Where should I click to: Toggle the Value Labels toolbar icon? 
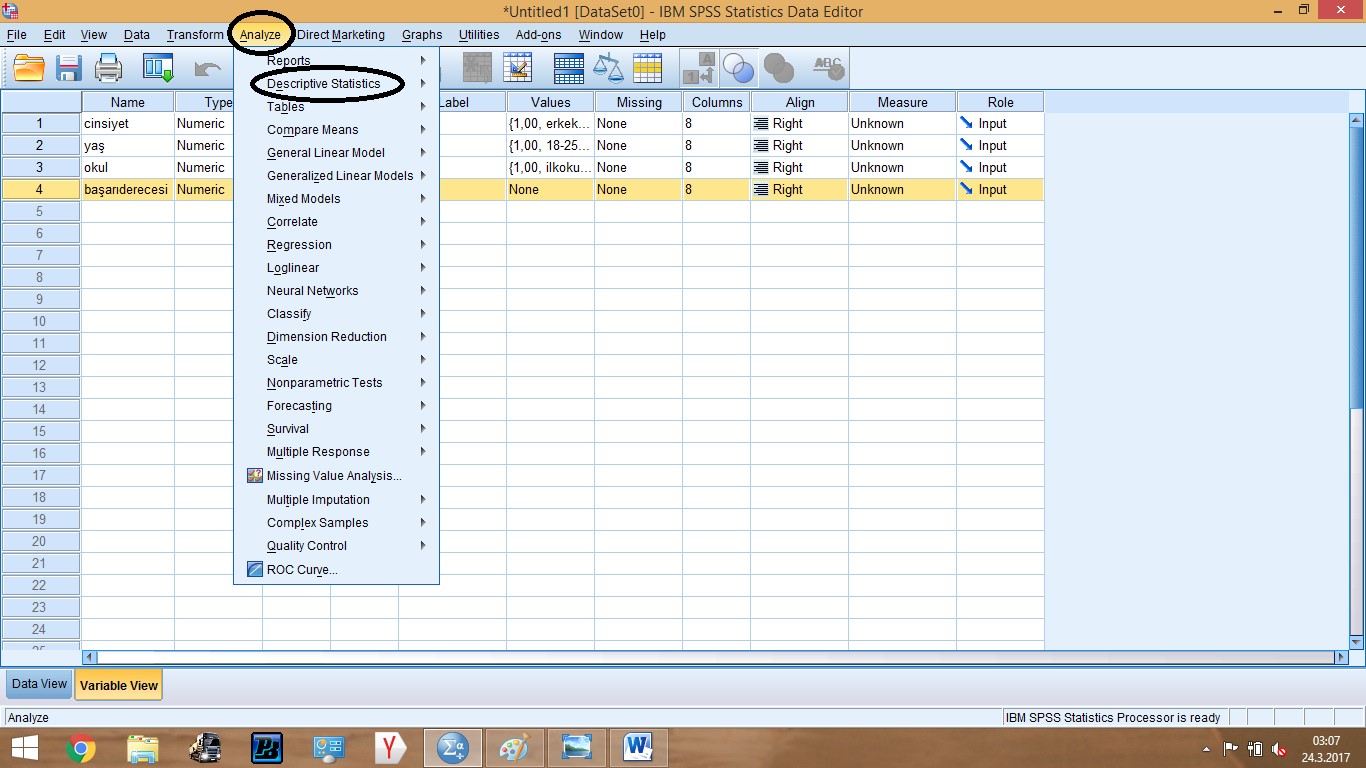[700, 68]
